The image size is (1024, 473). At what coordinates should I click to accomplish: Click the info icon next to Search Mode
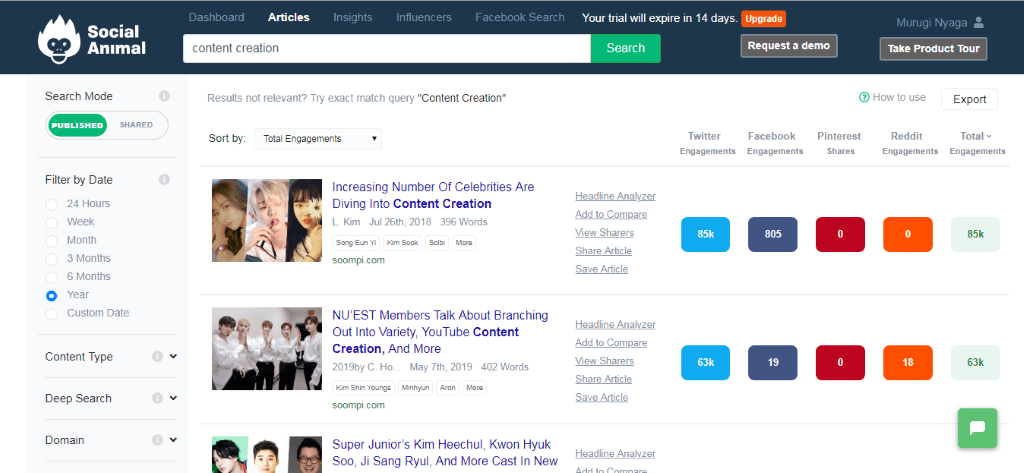[x=165, y=96]
